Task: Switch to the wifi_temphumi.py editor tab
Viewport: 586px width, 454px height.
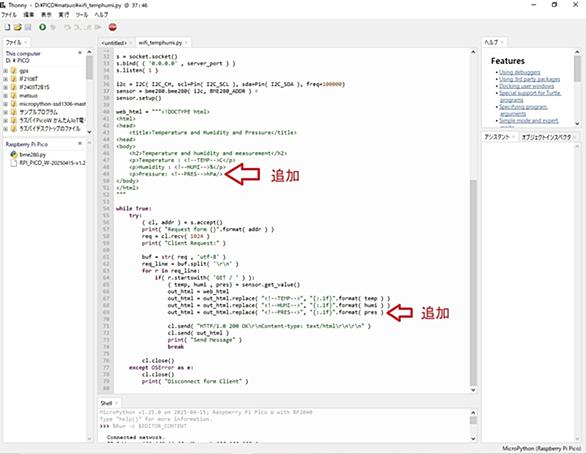Action: tap(160, 43)
